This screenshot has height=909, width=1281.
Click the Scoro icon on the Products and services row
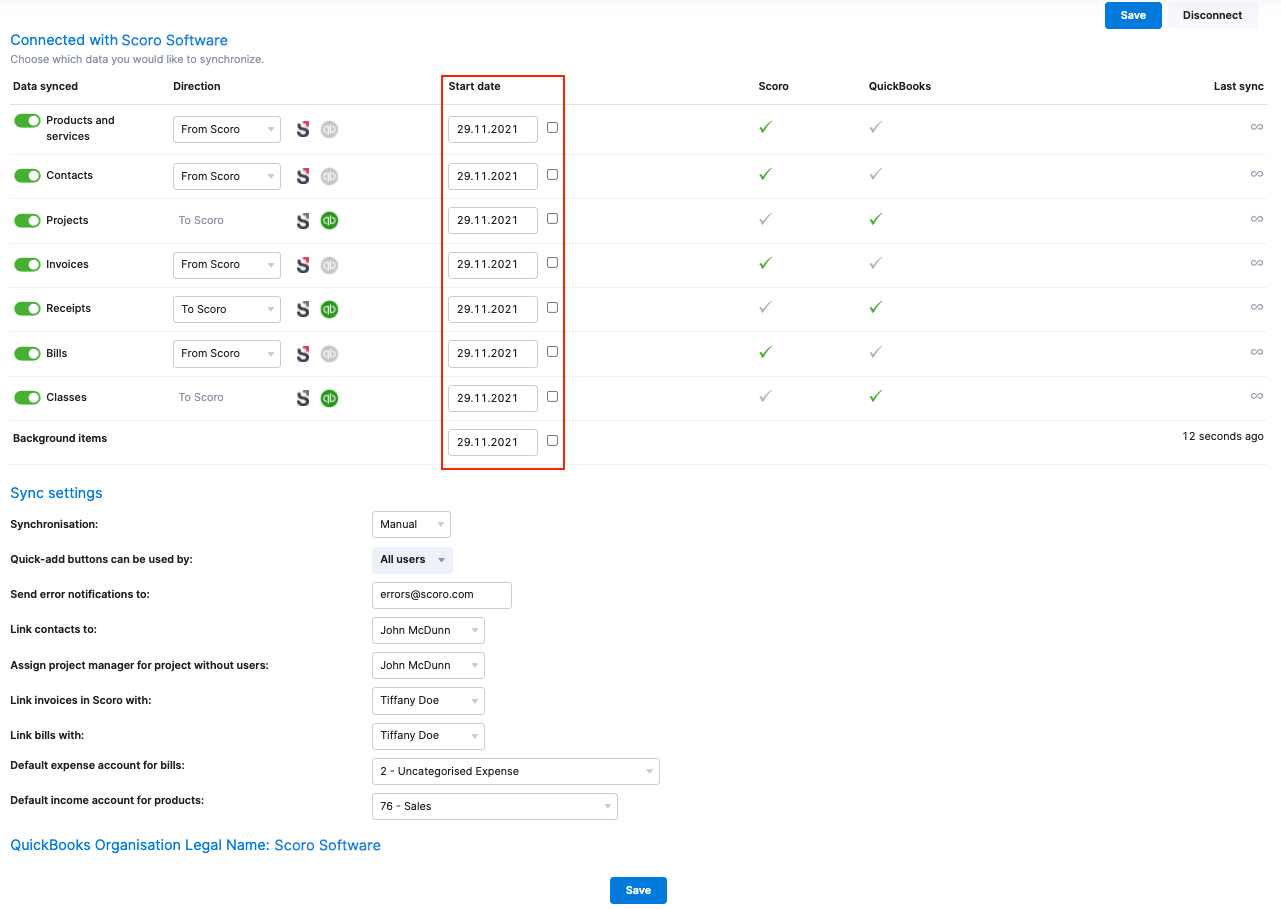(x=303, y=129)
